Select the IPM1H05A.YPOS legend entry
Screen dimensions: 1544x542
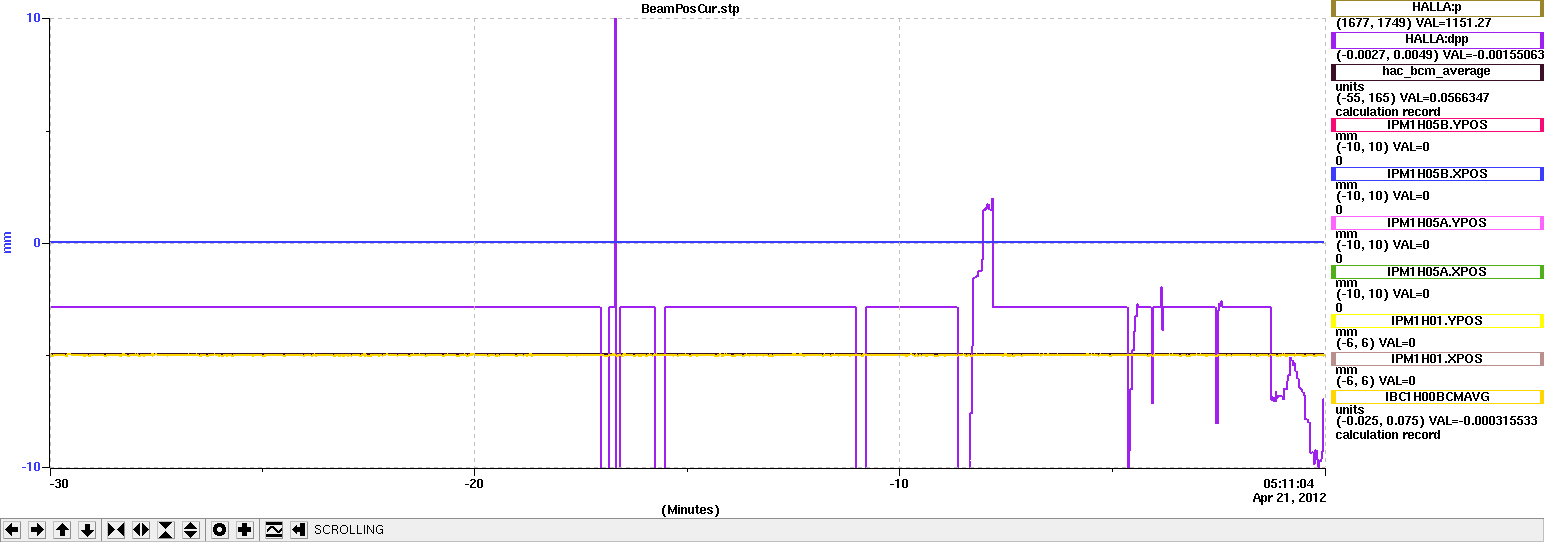point(1437,223)
